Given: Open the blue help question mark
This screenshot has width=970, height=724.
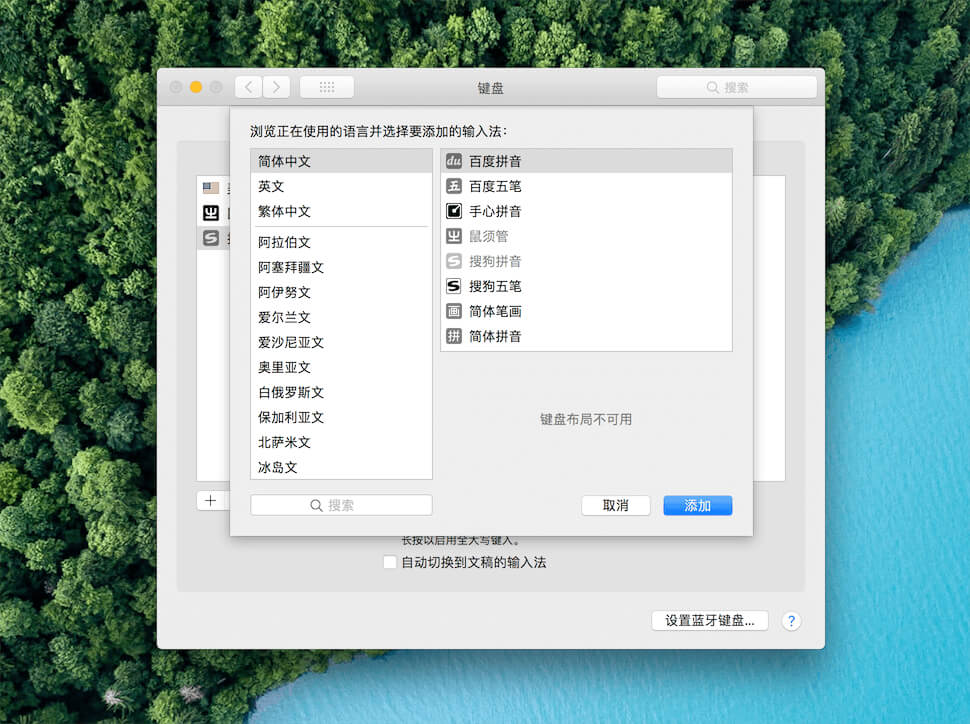Looking at the screenshot, I should tap(791, 621).
